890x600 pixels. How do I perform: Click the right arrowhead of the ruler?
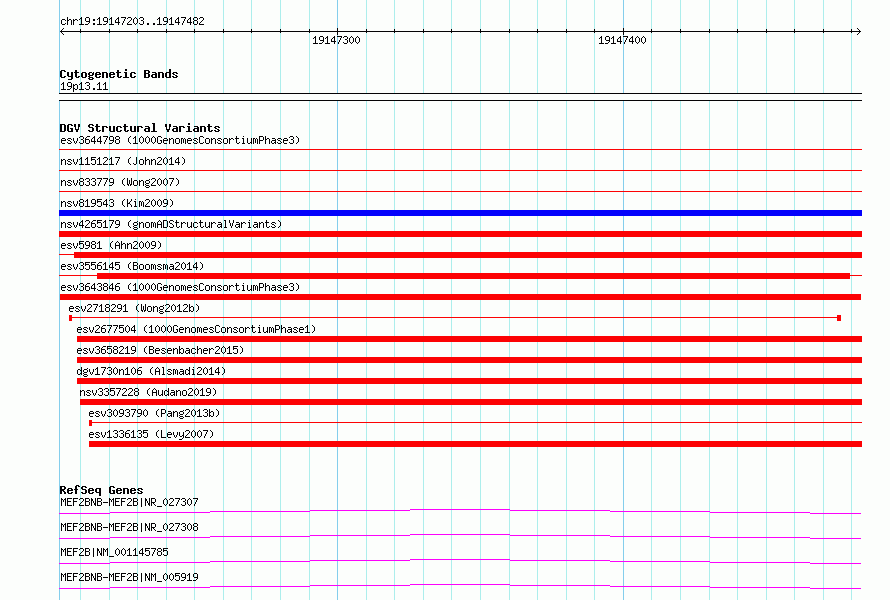(858, 31)
